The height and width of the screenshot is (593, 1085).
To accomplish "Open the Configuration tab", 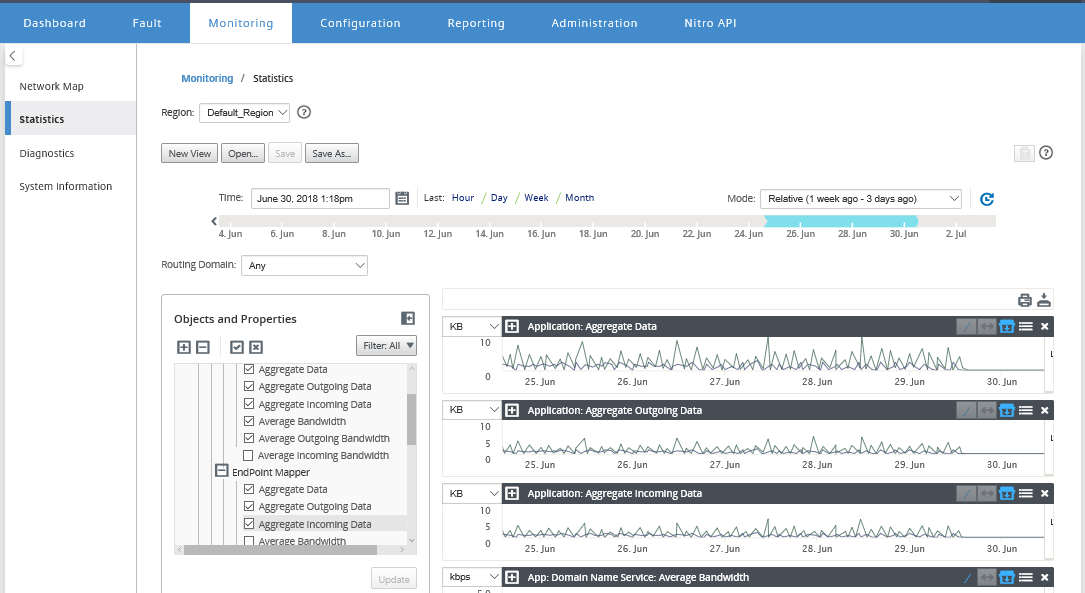I will 361,23.
